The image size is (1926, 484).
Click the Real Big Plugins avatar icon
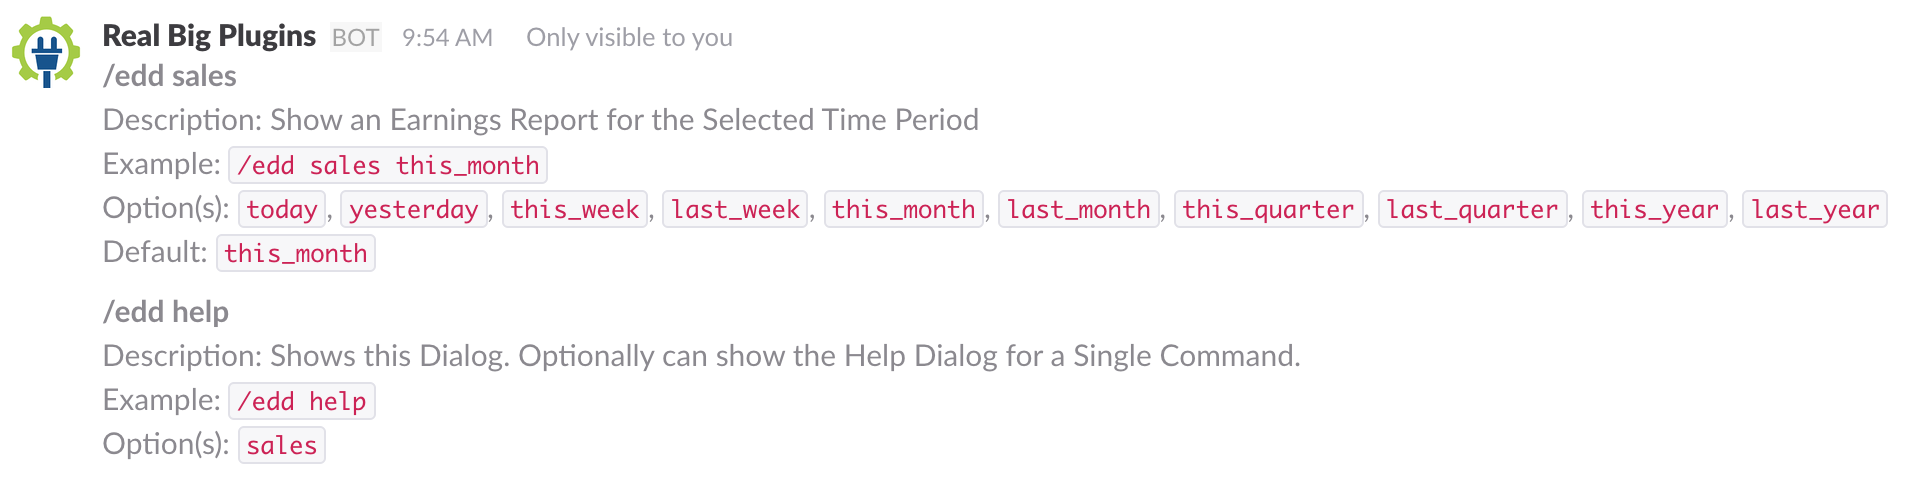tap(46, 51)
